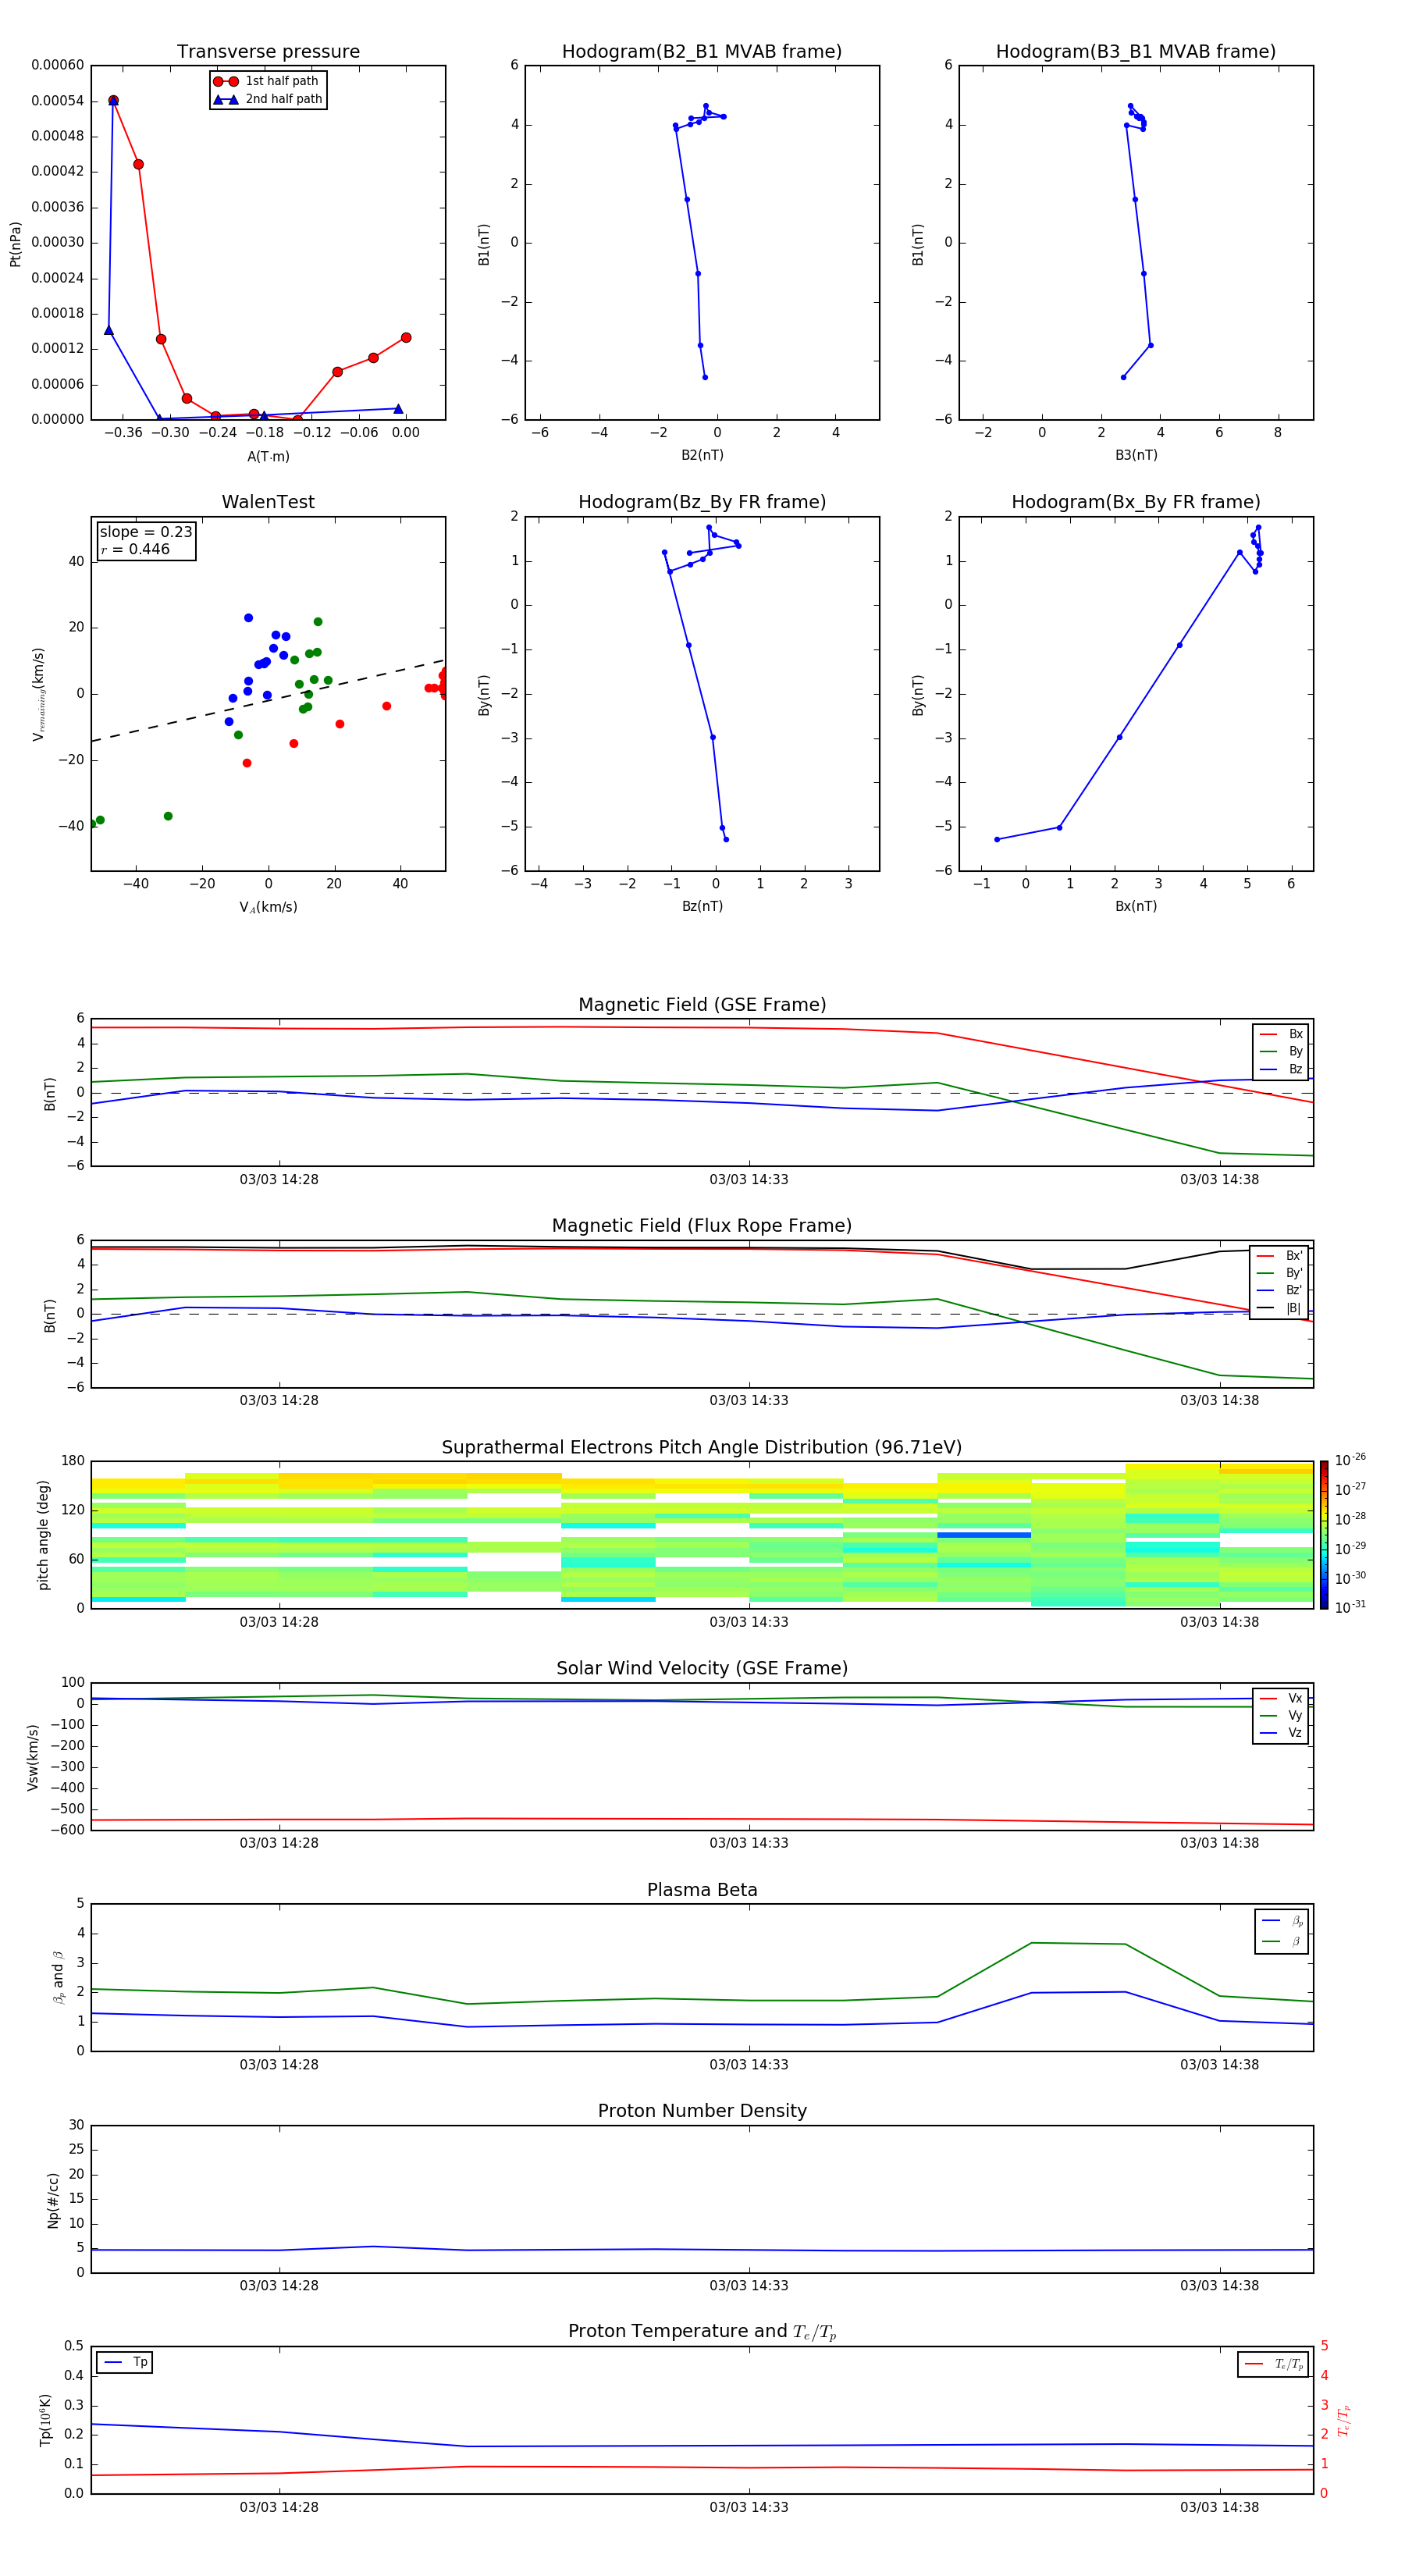This screenshot has width=1405, height=2576.
Task: Click the 'slope = 0.23' annotation text
Action: 146,532
